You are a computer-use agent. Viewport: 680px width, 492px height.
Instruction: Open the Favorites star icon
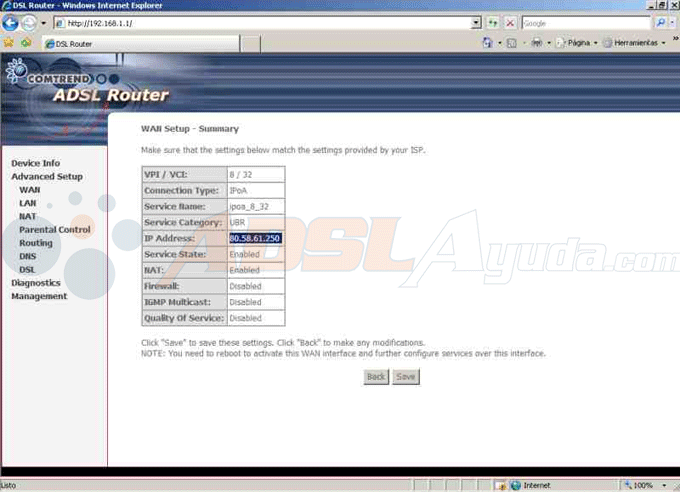point(9,43)
